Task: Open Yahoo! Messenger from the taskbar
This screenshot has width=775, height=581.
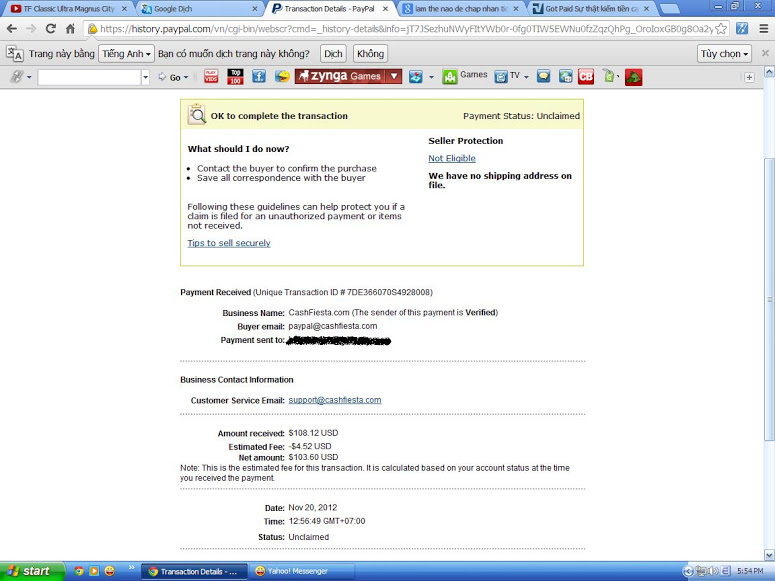Action: [301, 571]
